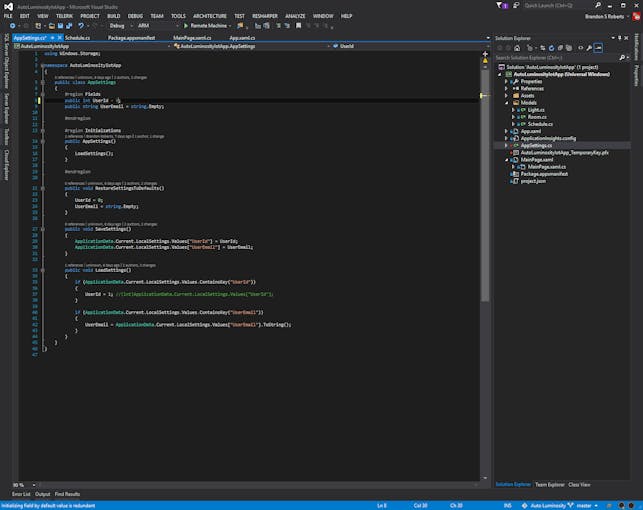Open the Debug configuration dropdown
The height and width of the screenshot is (510, 643).
pos(121,26)
